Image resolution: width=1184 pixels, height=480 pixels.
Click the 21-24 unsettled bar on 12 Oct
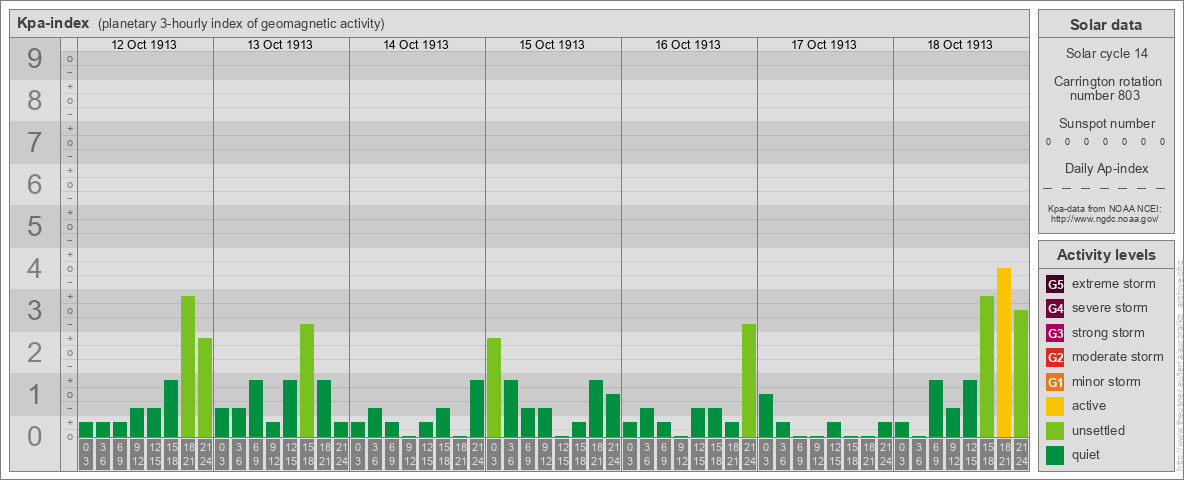205,387
